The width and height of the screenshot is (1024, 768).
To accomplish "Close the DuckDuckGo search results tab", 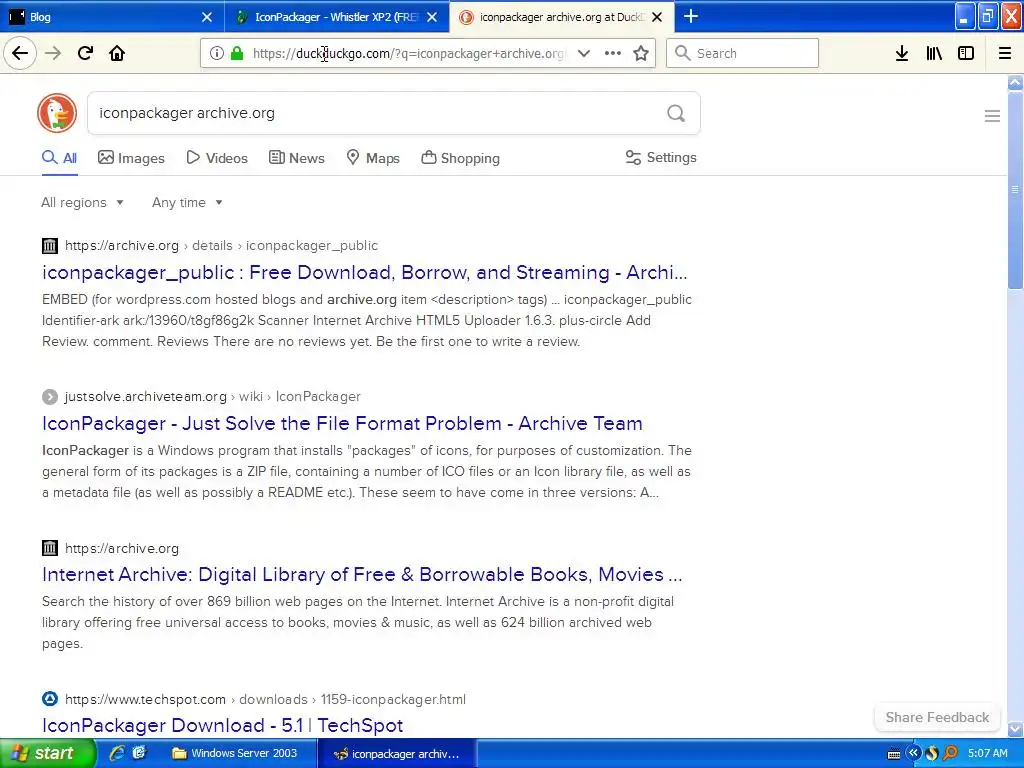I will coord(658,17).
